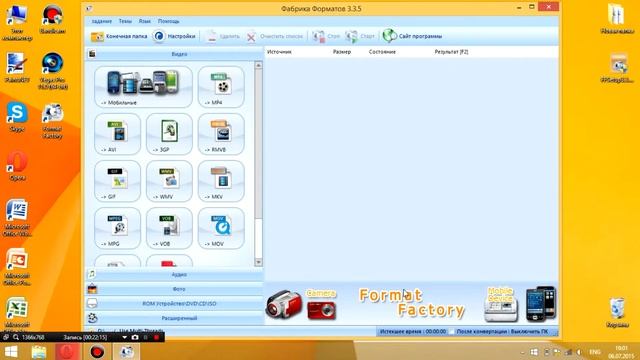The height and width of the screenshot is (360, 640).
Task: Expand the Расширенный category panel
Action: point(175,318)
